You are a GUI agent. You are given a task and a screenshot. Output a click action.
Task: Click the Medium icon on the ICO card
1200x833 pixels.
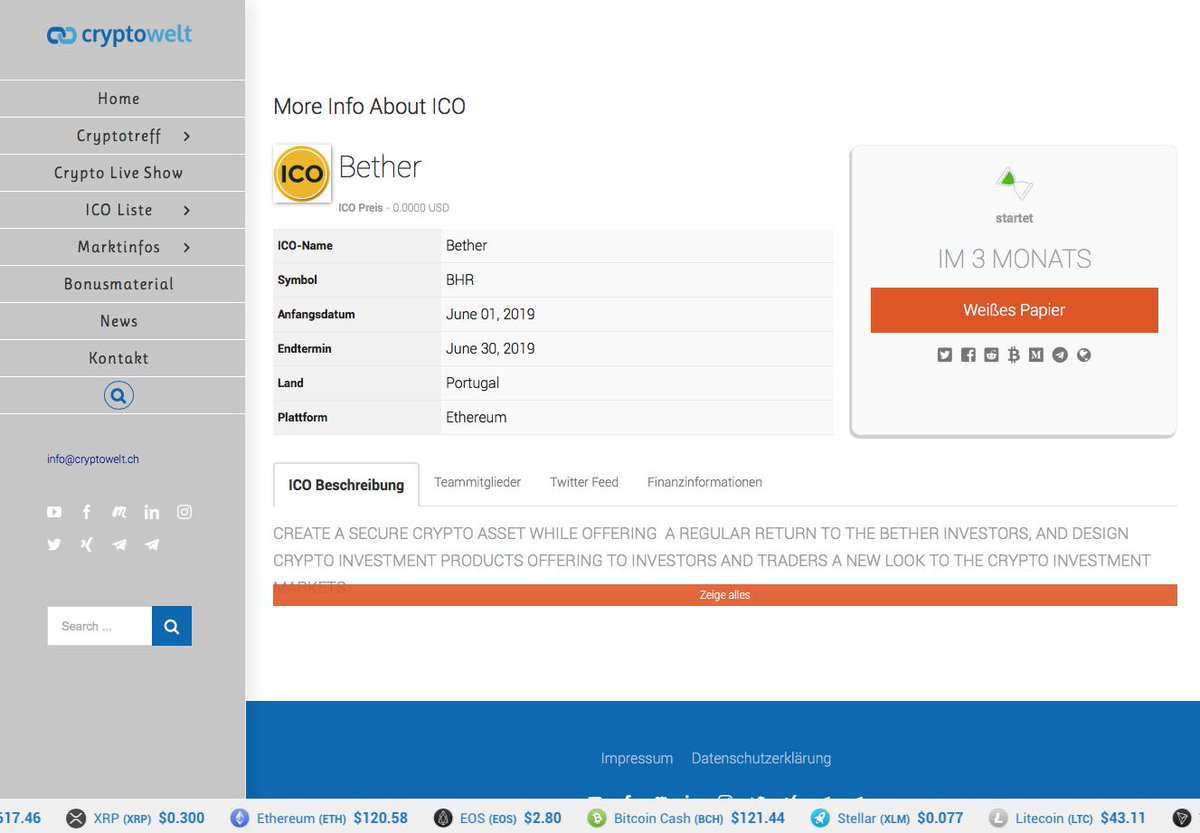click(x=1036, y=355)
